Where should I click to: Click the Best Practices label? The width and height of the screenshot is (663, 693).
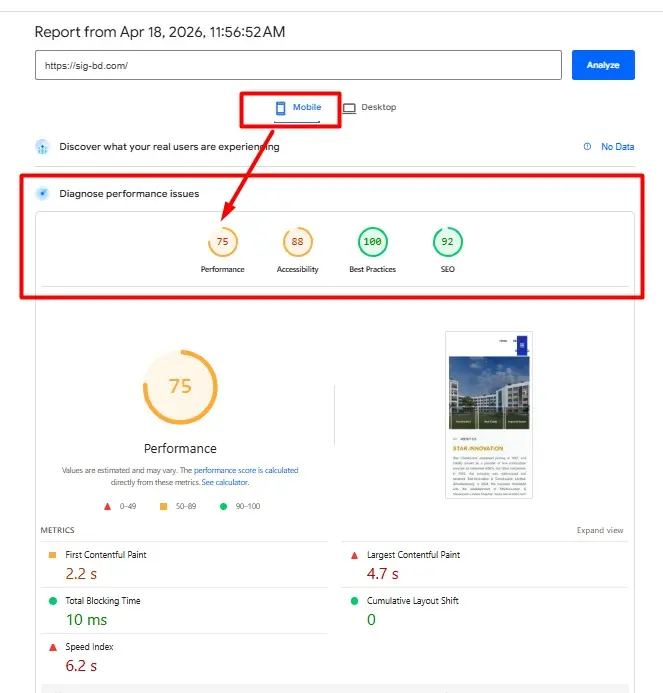373,269
